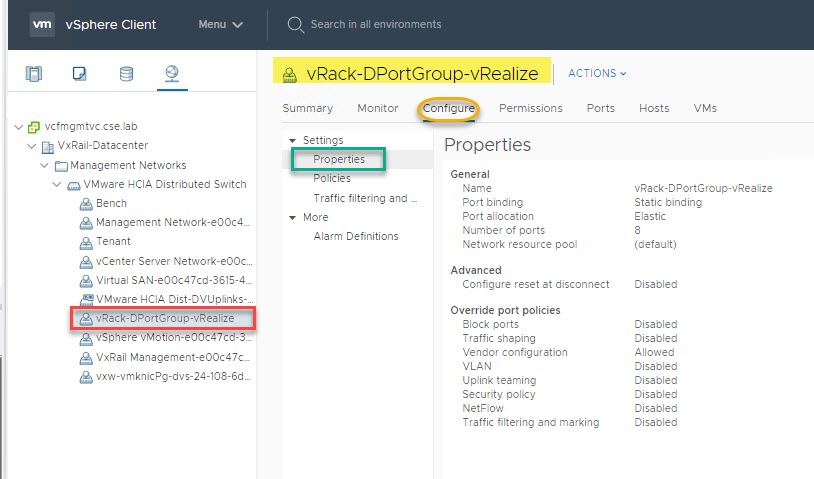Open the Ports tab
Screen dimensions: 814x479
pos(600,108)
